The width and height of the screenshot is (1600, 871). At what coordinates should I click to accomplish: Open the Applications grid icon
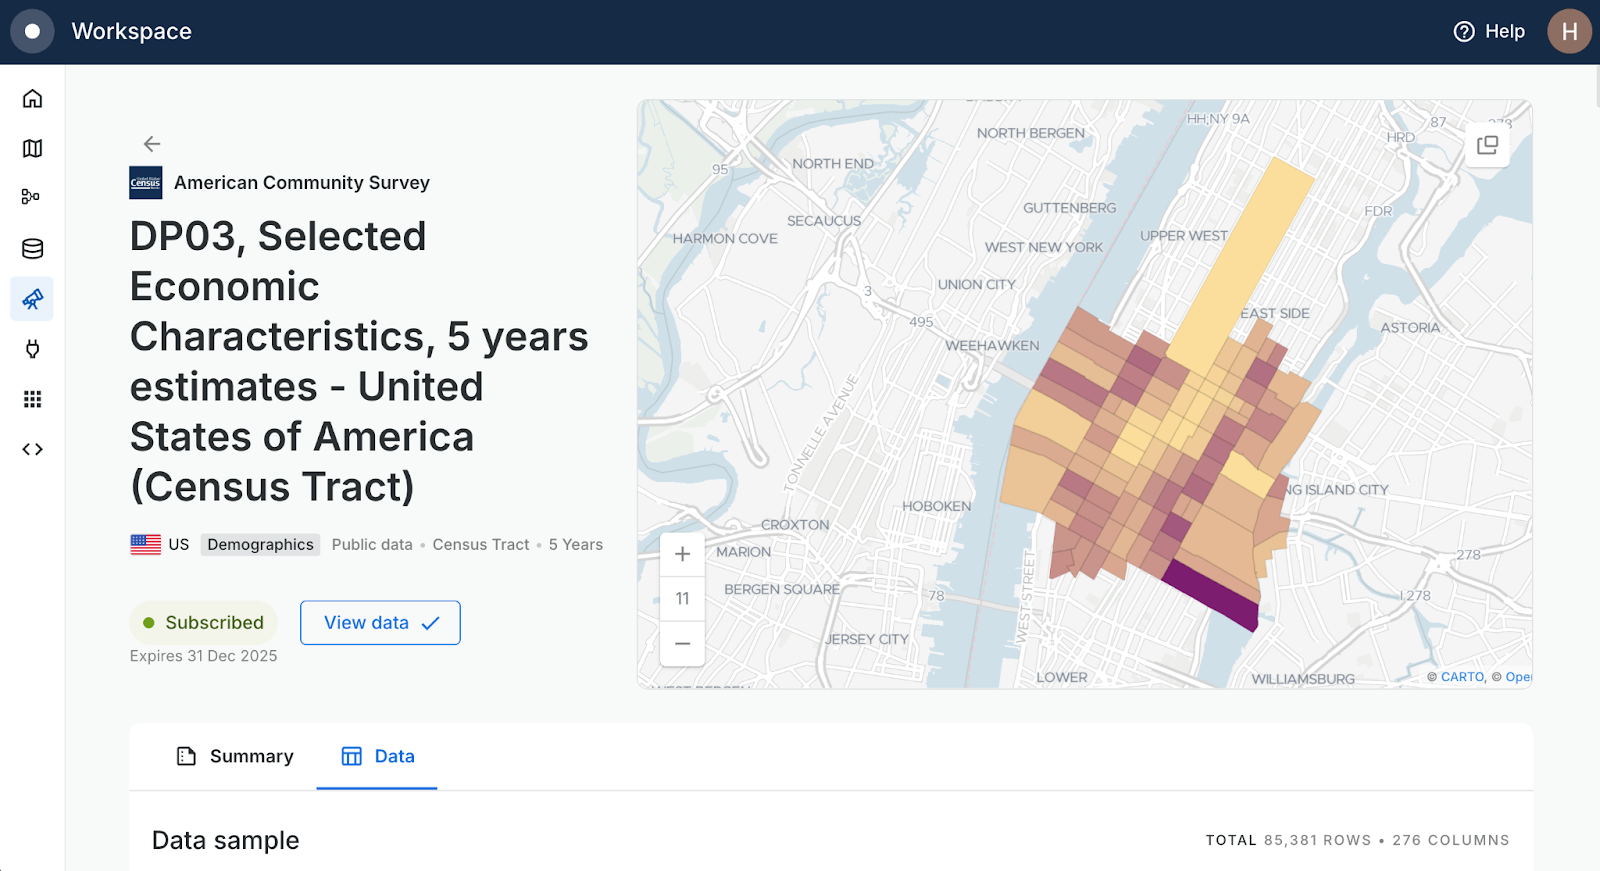pos(32,399)
